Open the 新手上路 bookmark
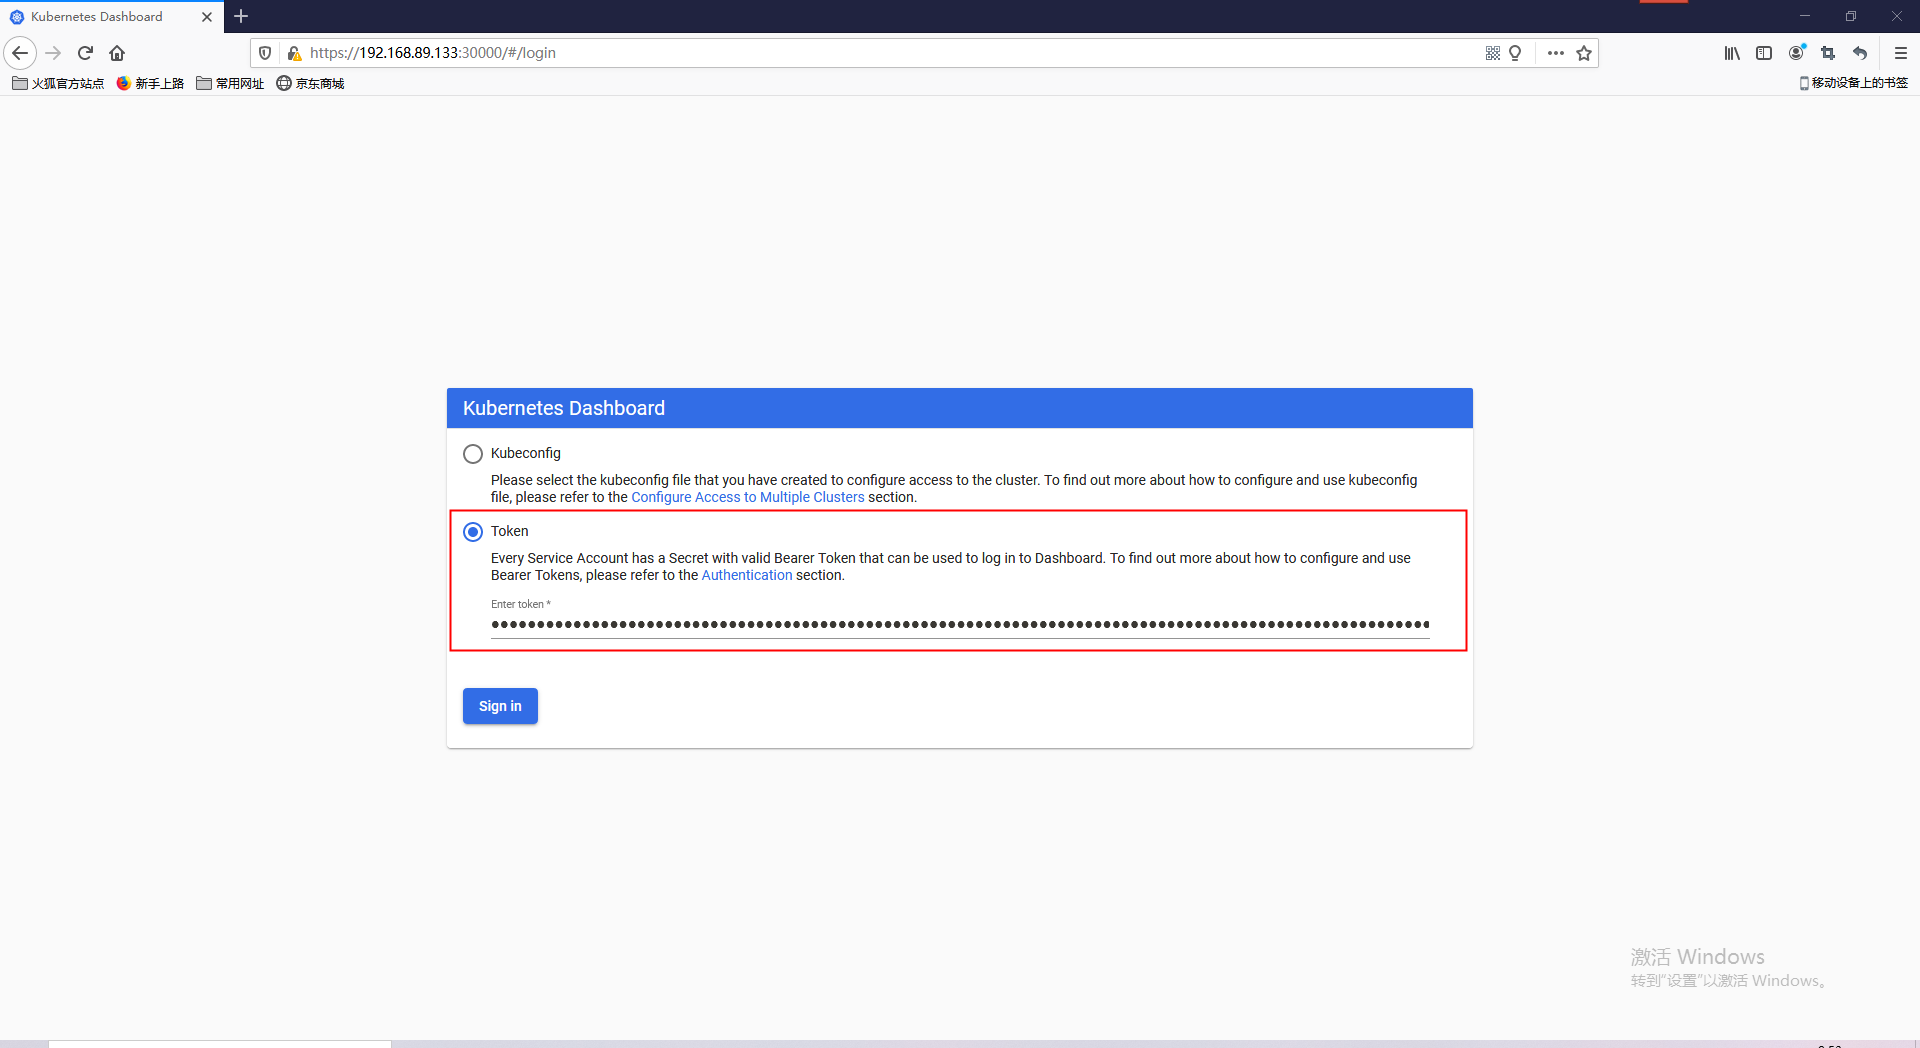The width and height of the screenshot is (1920, 1048). [150, 83]
